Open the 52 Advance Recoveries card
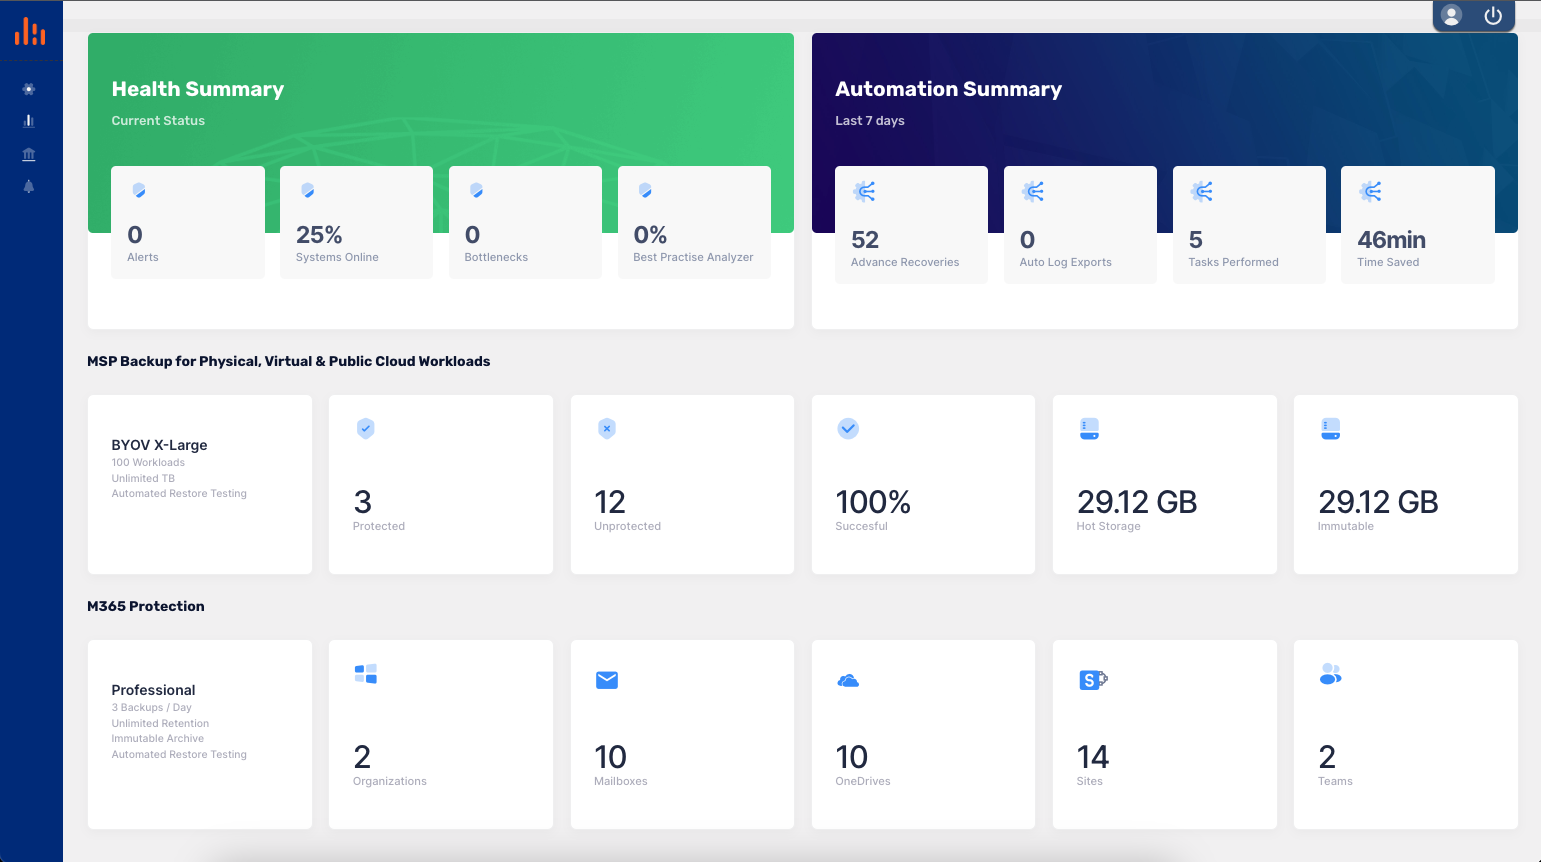This screenshot has height=862, width=1541. (x=911, y=225)
